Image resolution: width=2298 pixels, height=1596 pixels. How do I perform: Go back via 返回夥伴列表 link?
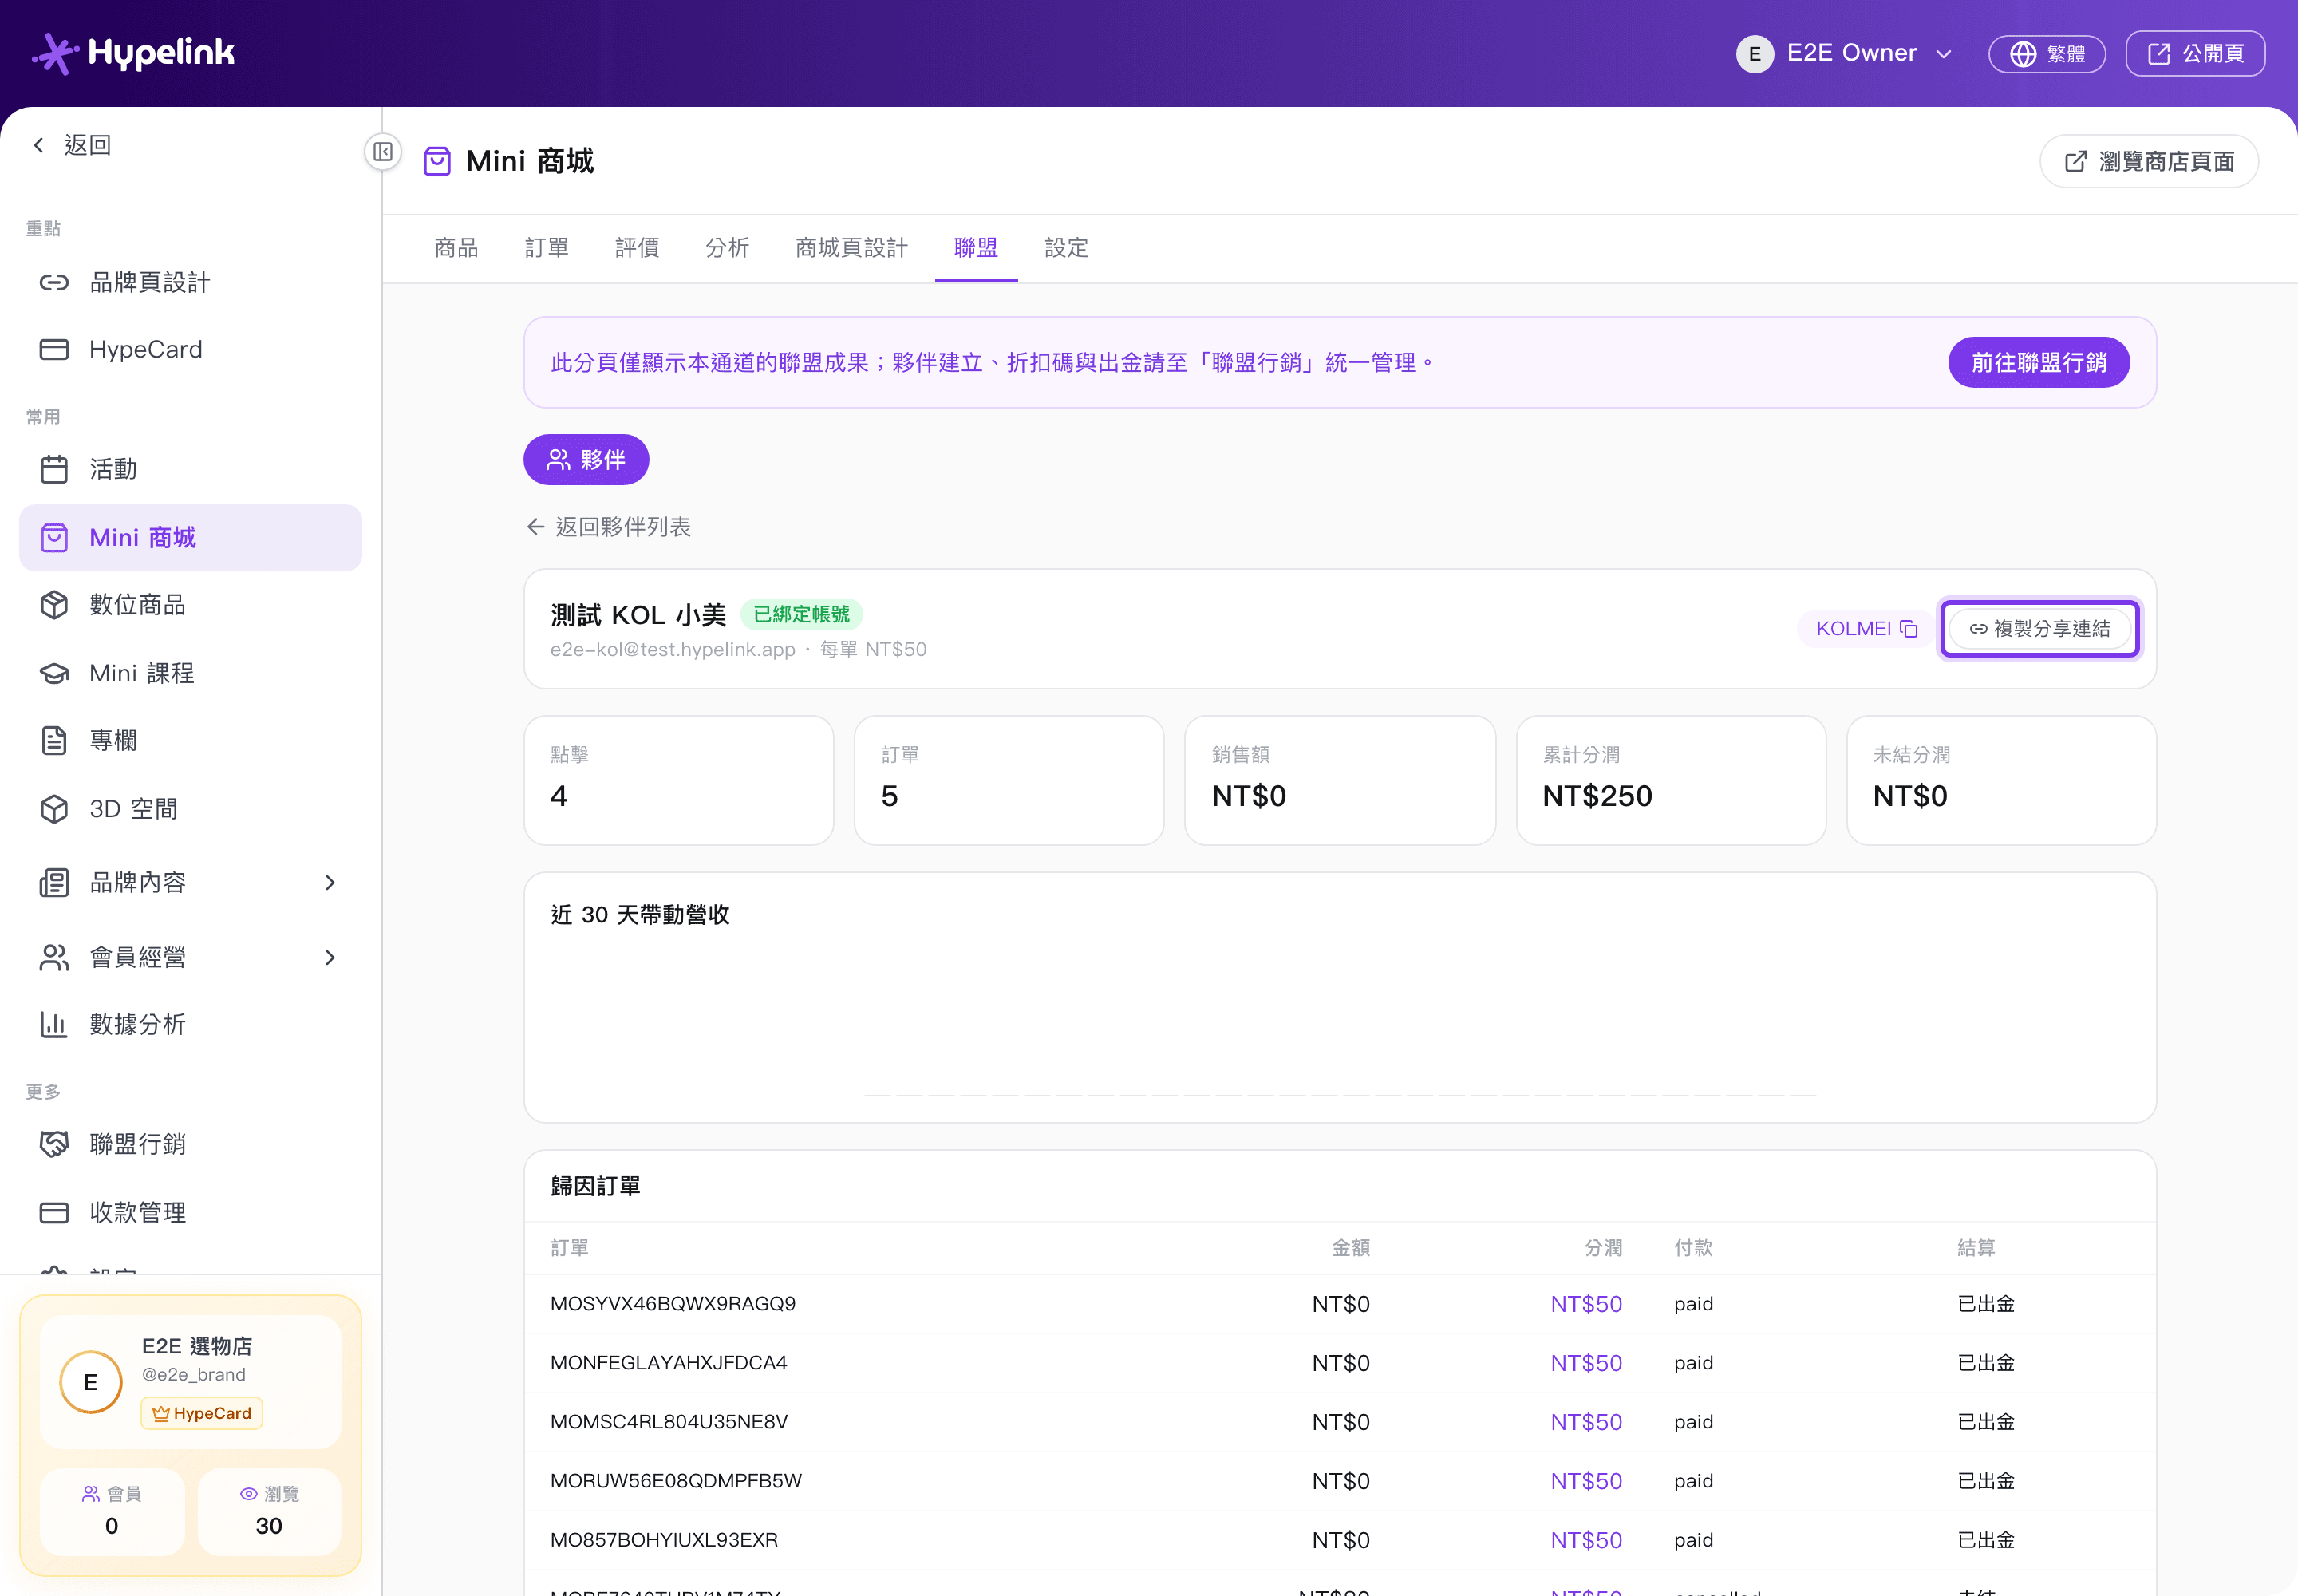609,527
